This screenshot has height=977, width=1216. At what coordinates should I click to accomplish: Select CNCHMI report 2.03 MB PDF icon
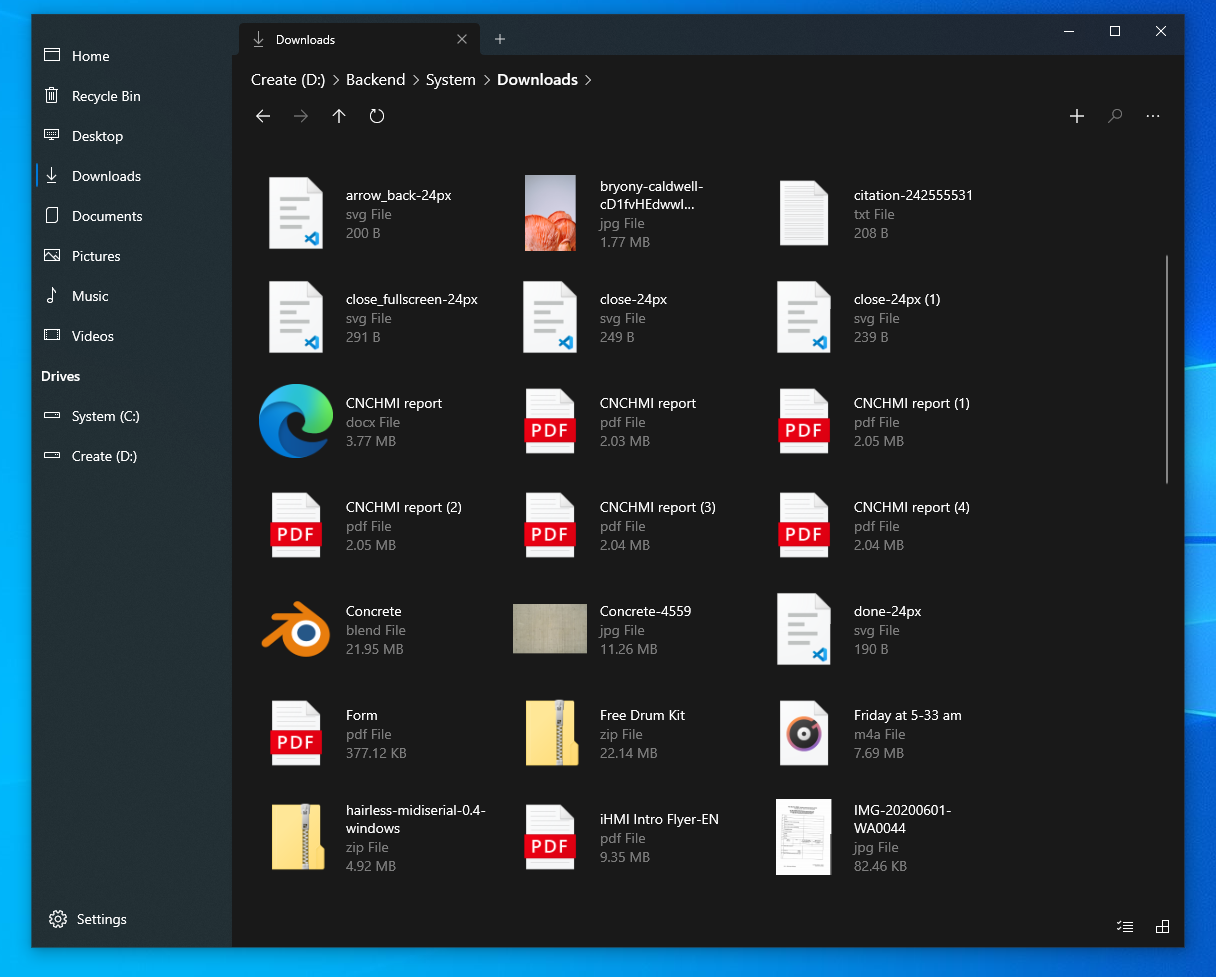click(x=550, y=421)
